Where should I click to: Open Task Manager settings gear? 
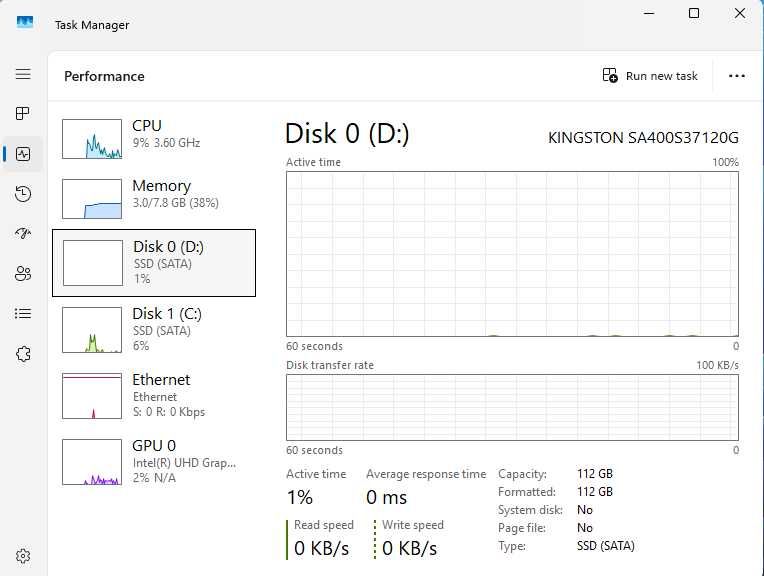(x=23, y=556)
